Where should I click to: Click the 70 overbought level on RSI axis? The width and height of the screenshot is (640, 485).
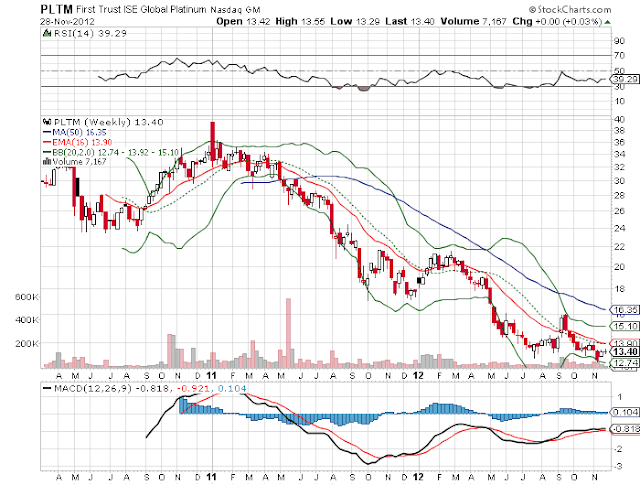tap(619, 55)
